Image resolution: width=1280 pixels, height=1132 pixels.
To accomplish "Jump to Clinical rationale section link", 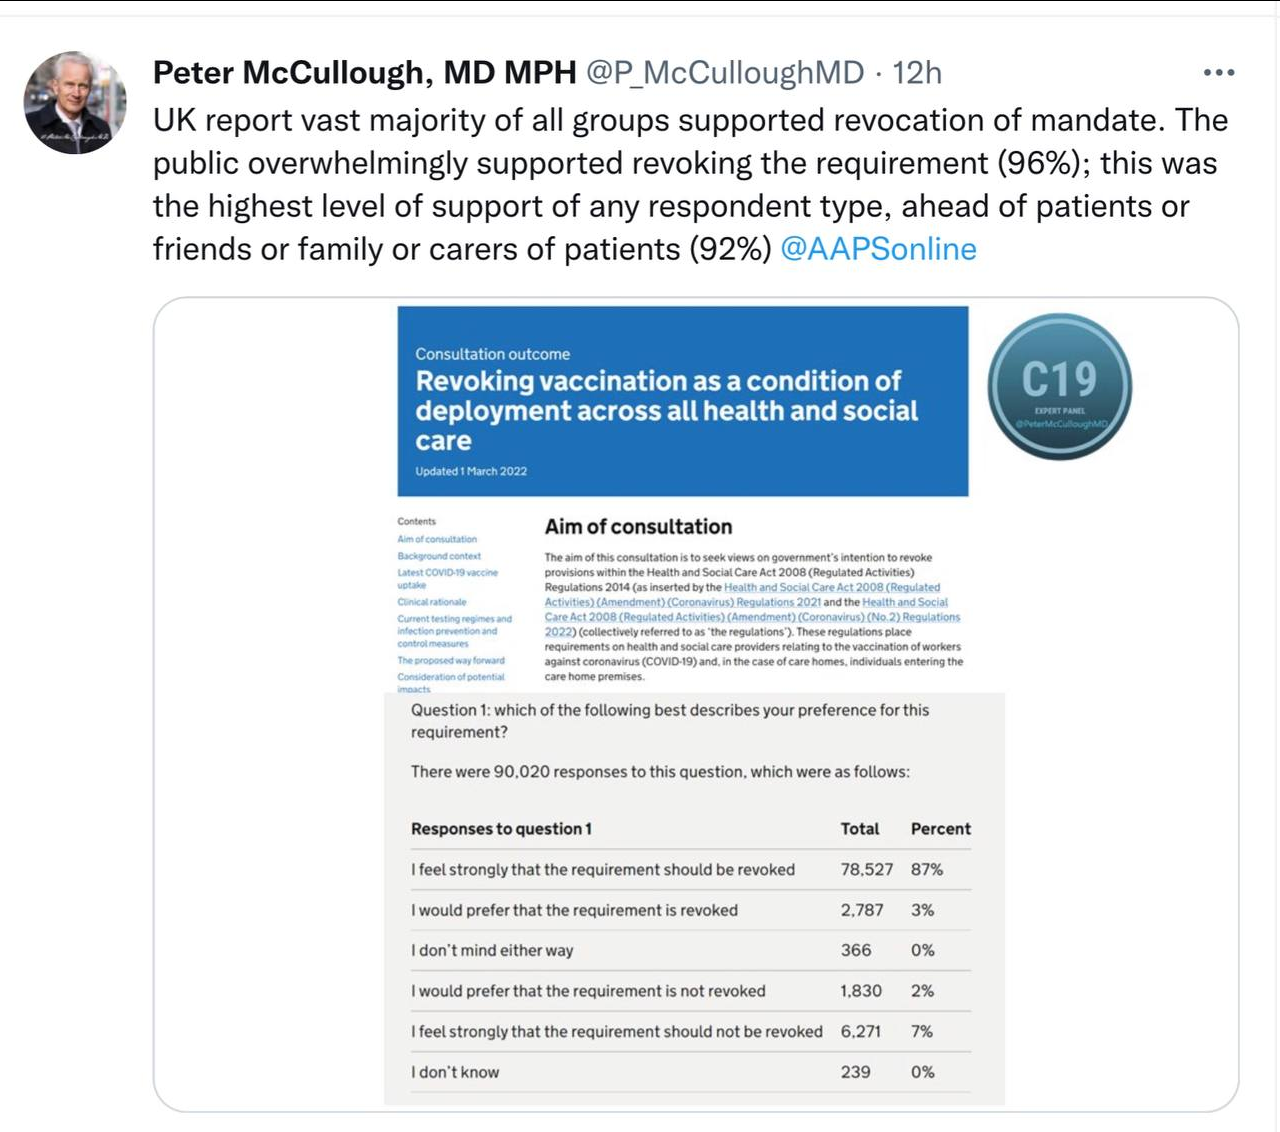I will (432, 602).
